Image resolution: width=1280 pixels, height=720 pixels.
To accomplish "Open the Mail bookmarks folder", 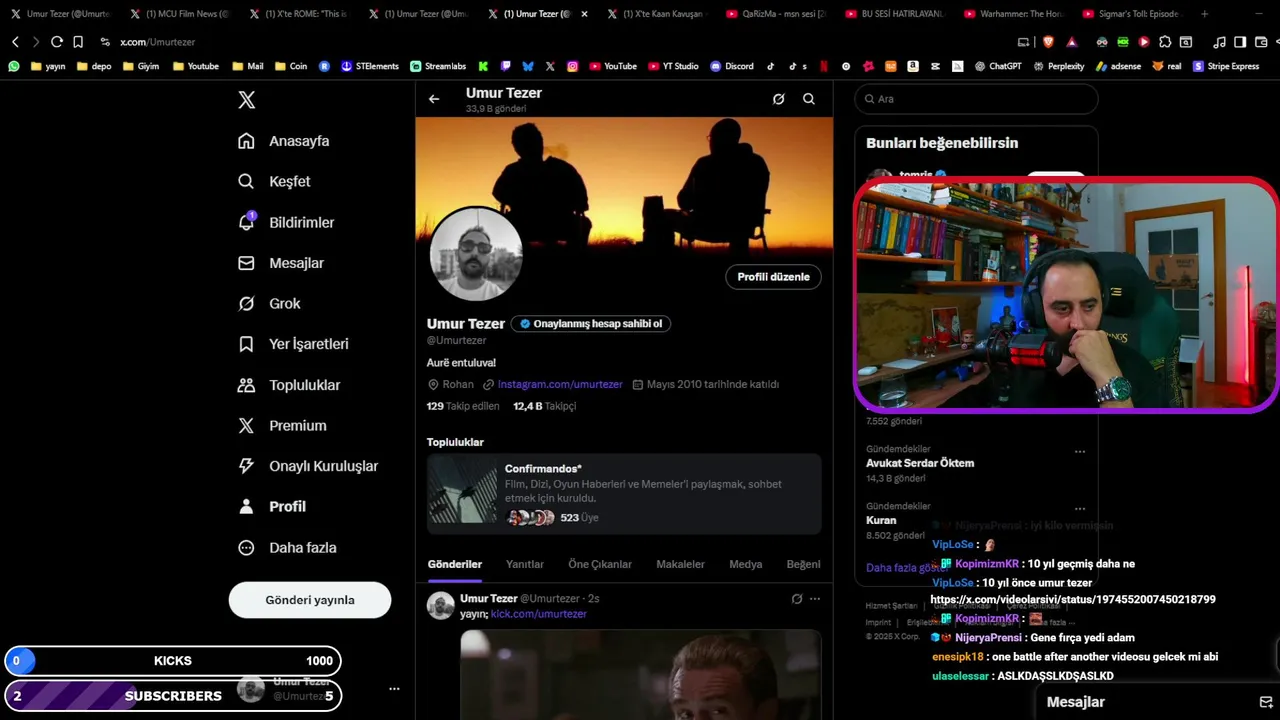I will click(x=247, y=66).
